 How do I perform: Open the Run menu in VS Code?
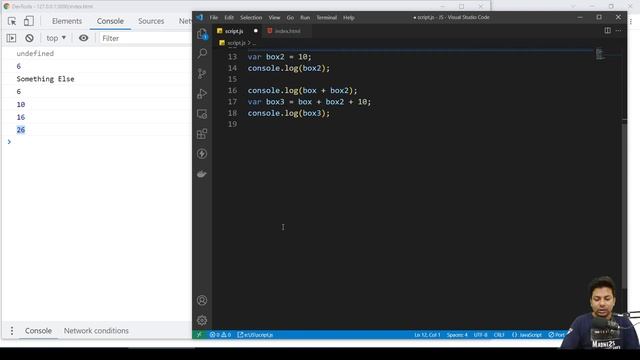point(305,18)
